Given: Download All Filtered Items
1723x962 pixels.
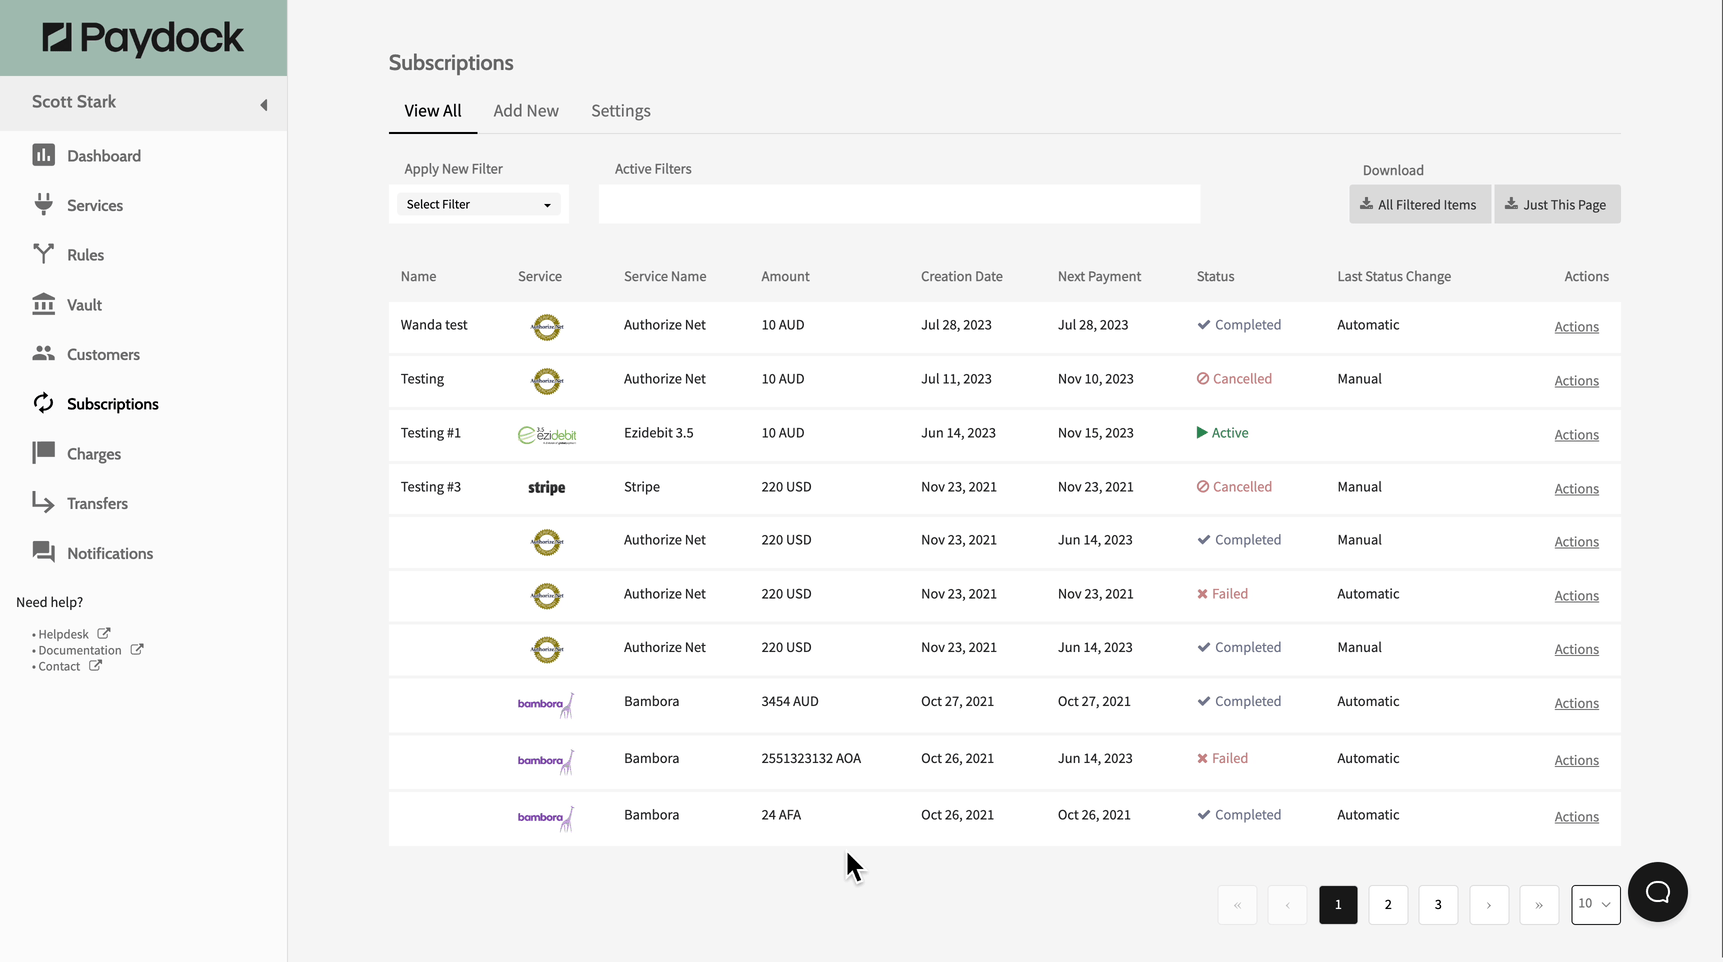Looking at the screenshot, I should pos(1419,205).
